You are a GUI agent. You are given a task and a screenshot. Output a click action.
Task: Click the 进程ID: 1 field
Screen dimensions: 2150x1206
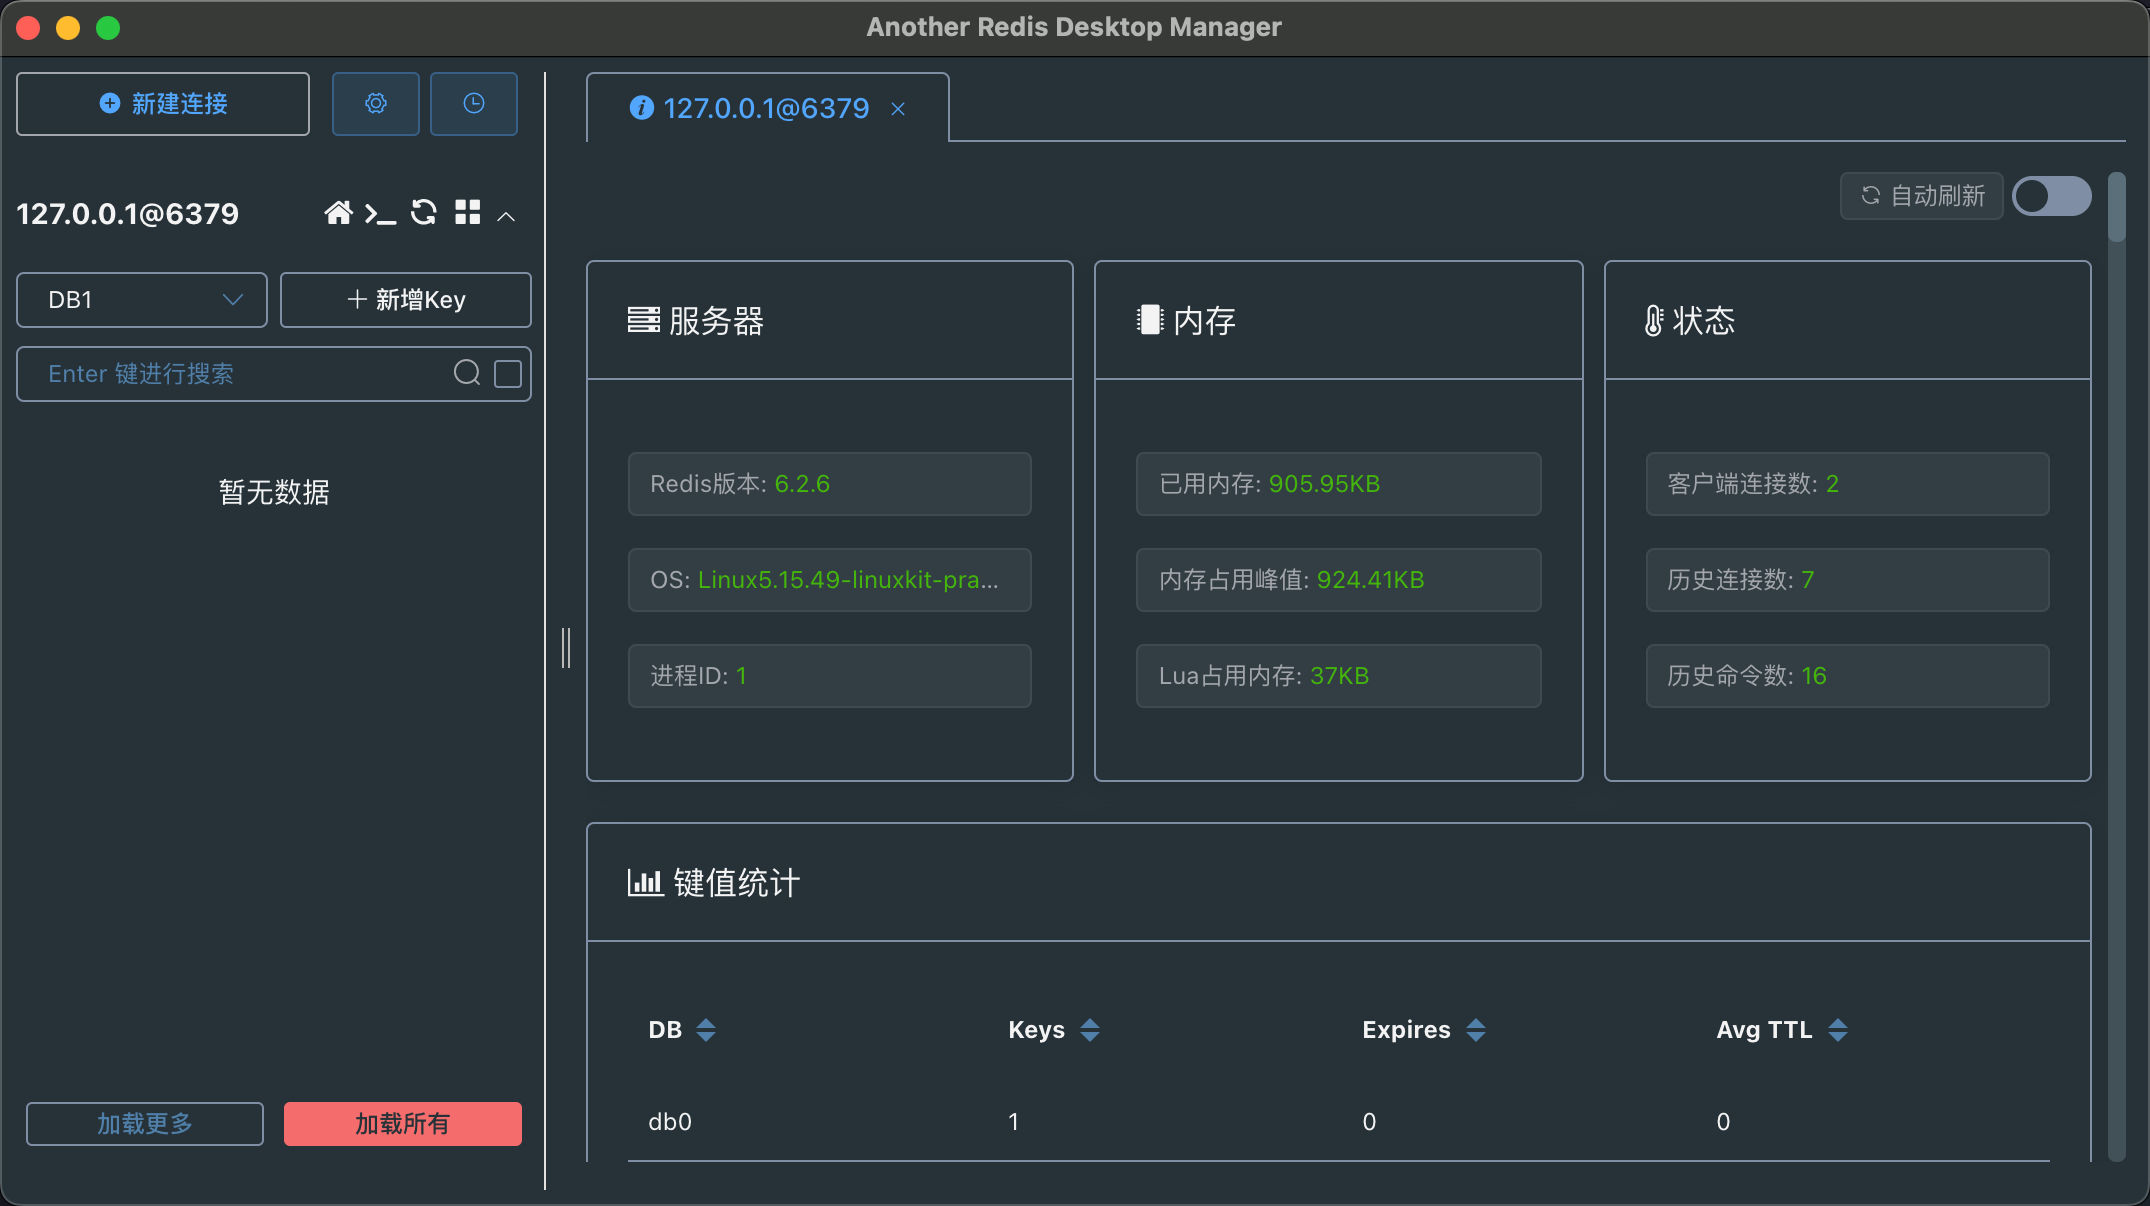(830, 676)
